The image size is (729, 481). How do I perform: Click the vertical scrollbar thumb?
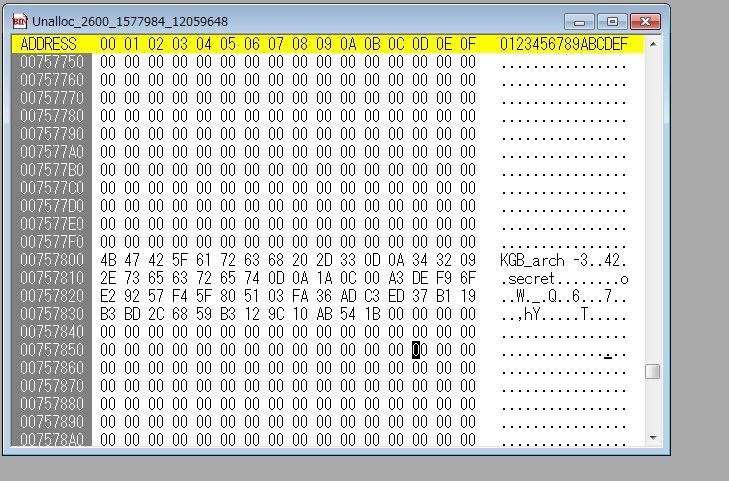[x=653, y=371]
